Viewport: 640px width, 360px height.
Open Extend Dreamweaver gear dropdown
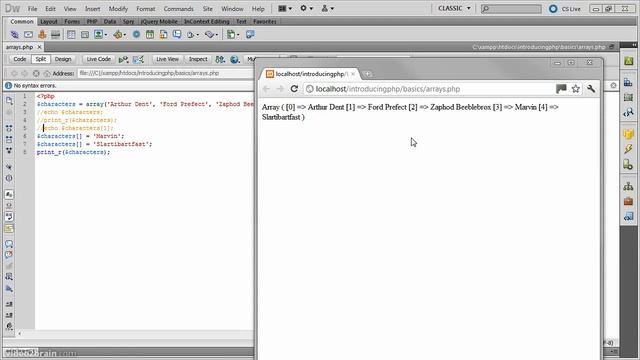307,8
